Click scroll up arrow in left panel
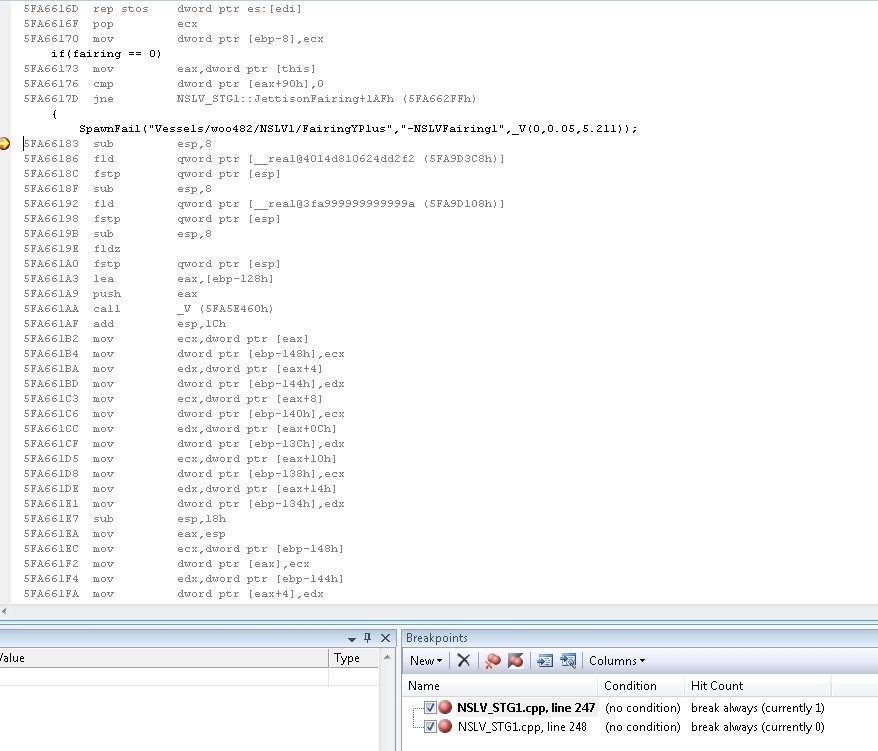Viewport: 878px width, 751px height. [387, 657]
